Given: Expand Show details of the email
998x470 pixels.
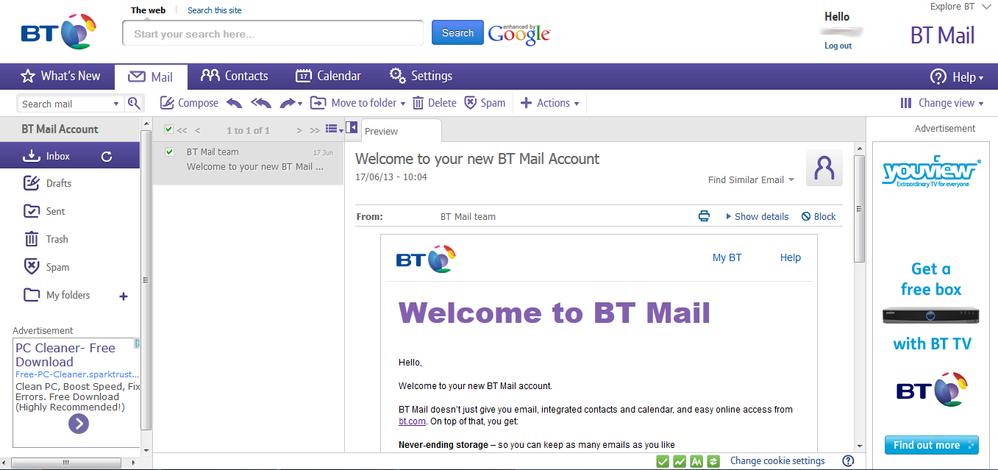Looking at the screenshot, I should [x=757, y=217].
